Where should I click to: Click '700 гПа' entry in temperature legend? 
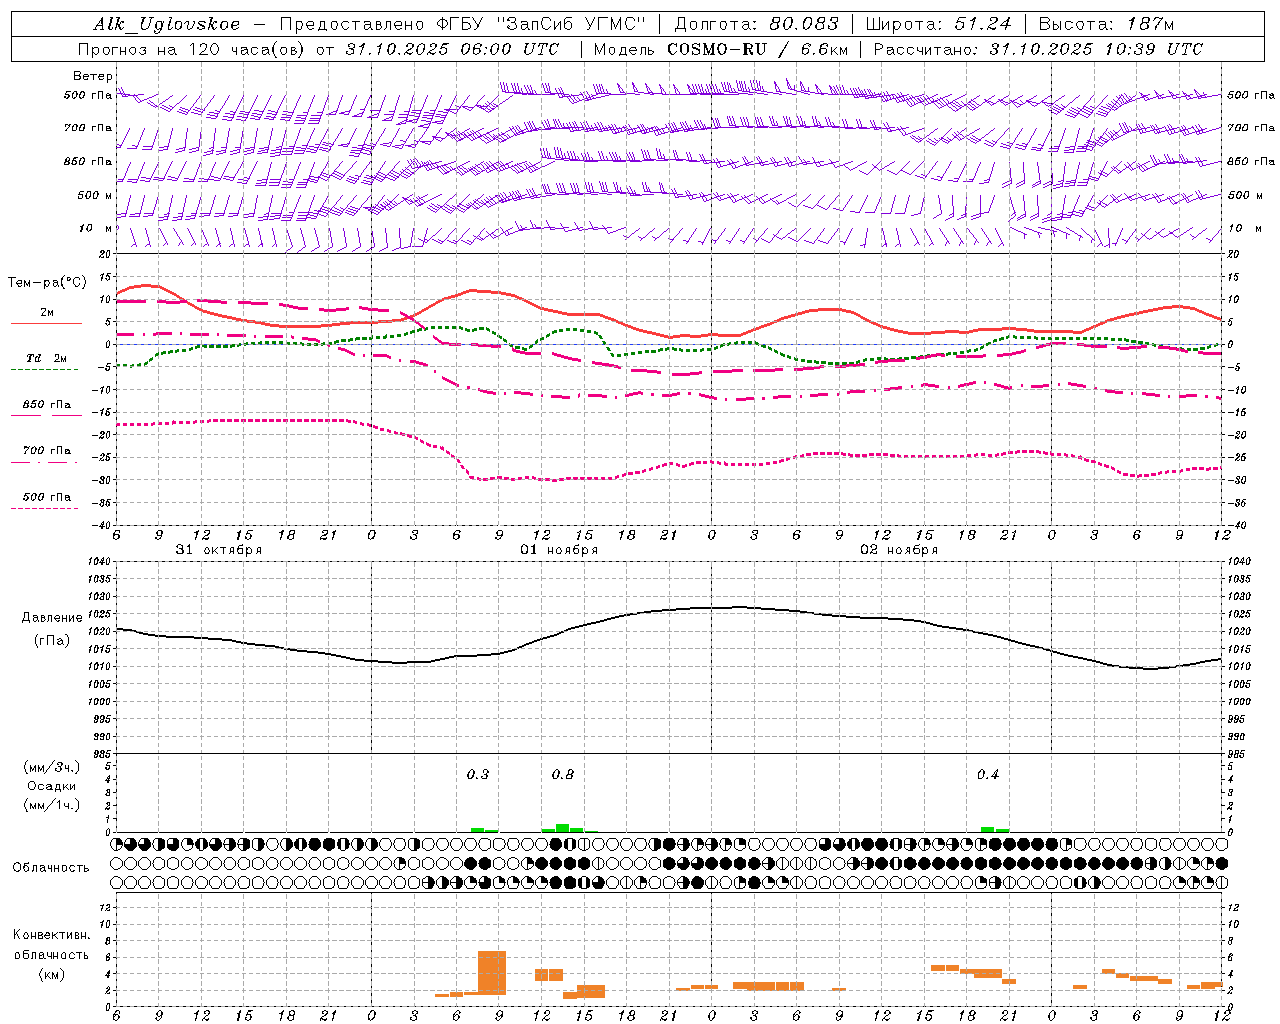[x=47, y=451]
